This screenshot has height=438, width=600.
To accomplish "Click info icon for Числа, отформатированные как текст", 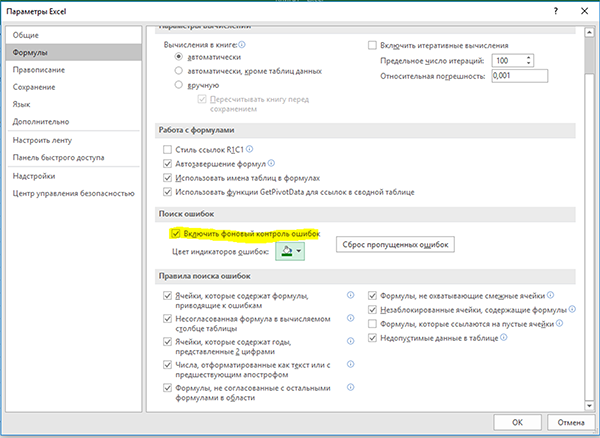I will pos(351,364).
